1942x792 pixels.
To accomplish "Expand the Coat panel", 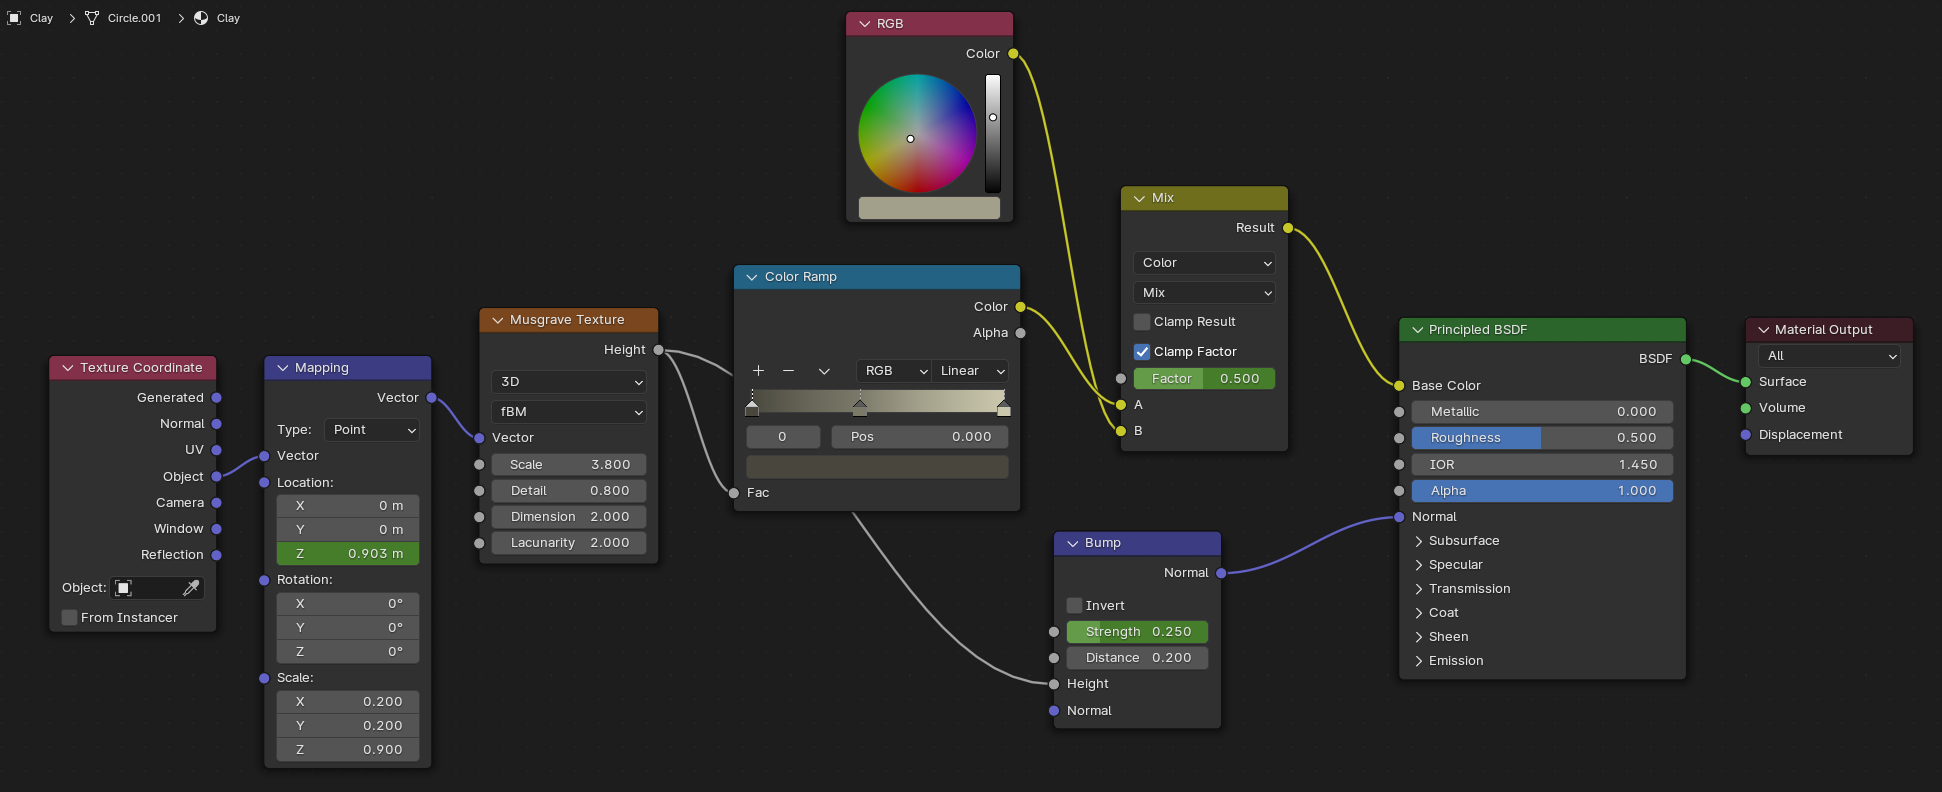I will (1419, 613).
